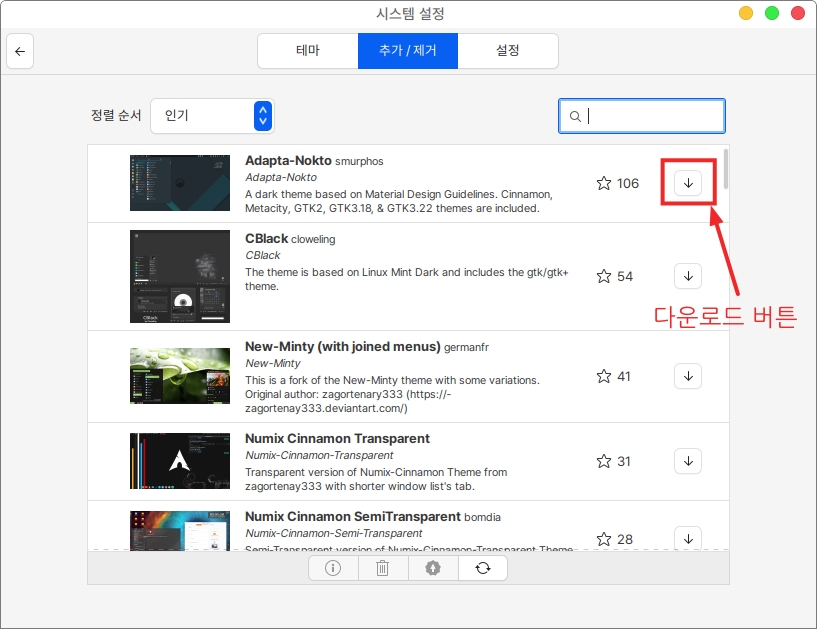Screen dimensions: 817x629
Task: Click the CBlack theme thumbnail
Action: click(x=180, y=276)
